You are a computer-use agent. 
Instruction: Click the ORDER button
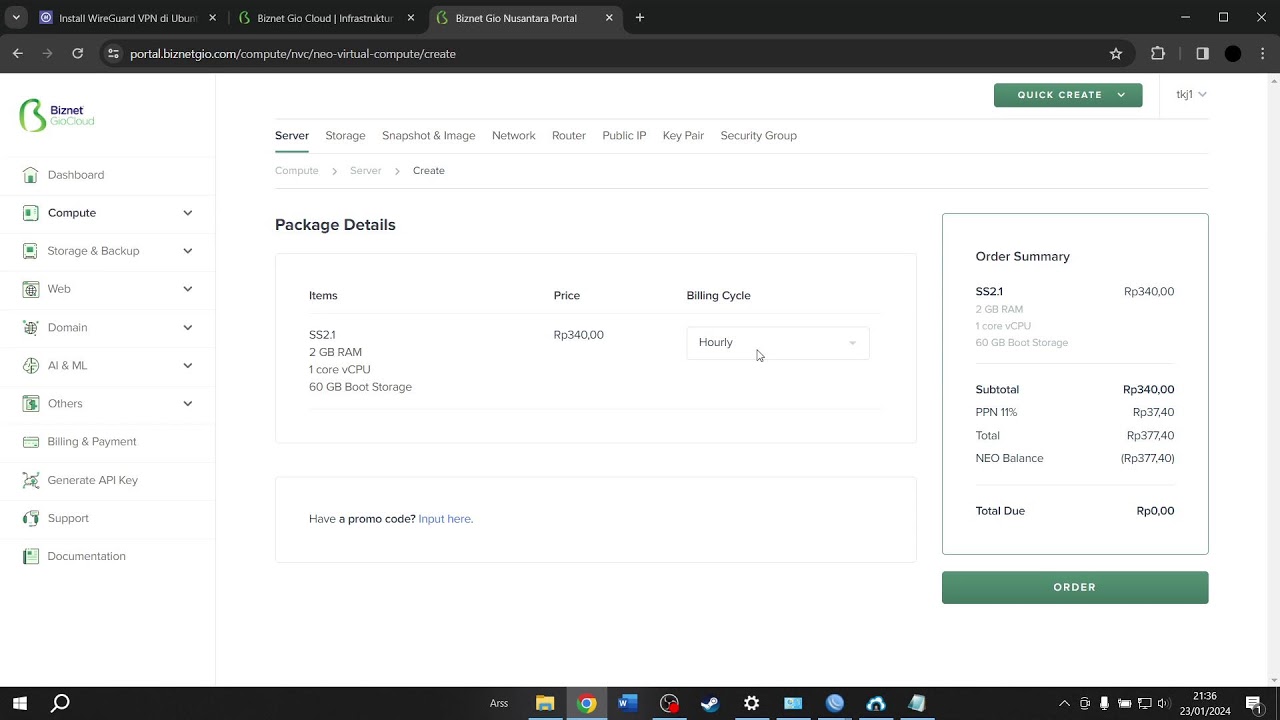coord(1075,588)
